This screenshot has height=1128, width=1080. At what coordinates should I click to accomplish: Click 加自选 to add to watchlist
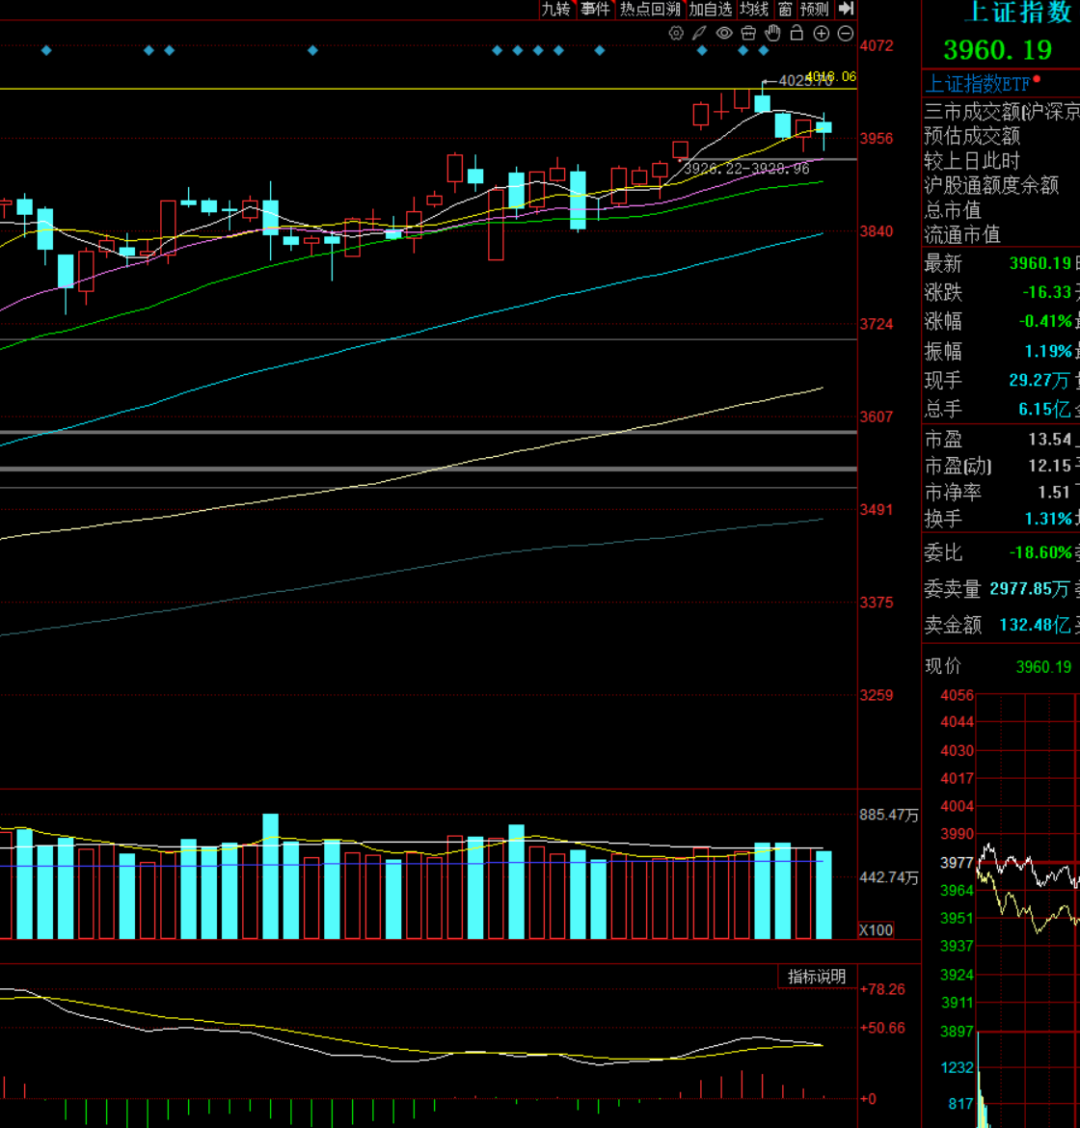point(710,9)
